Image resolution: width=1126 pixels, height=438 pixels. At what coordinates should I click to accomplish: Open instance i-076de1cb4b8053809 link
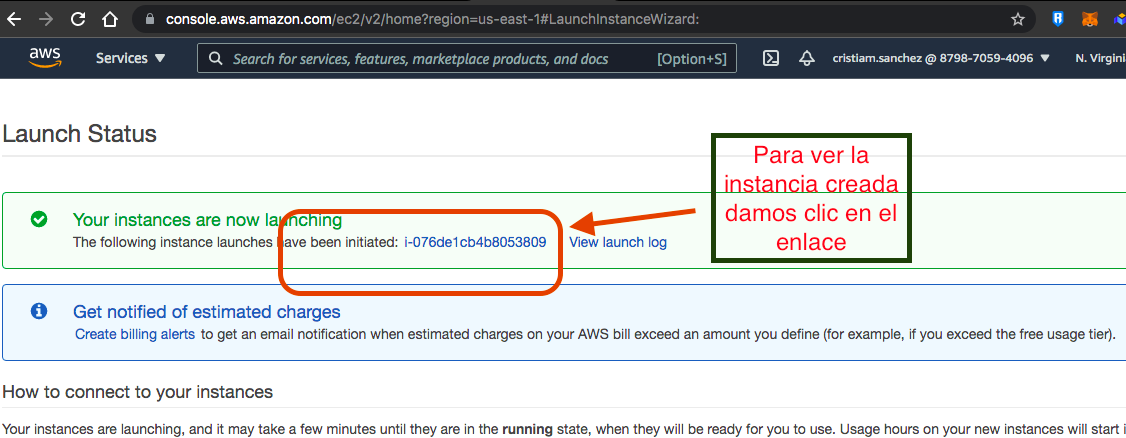[x=475, y=242]
